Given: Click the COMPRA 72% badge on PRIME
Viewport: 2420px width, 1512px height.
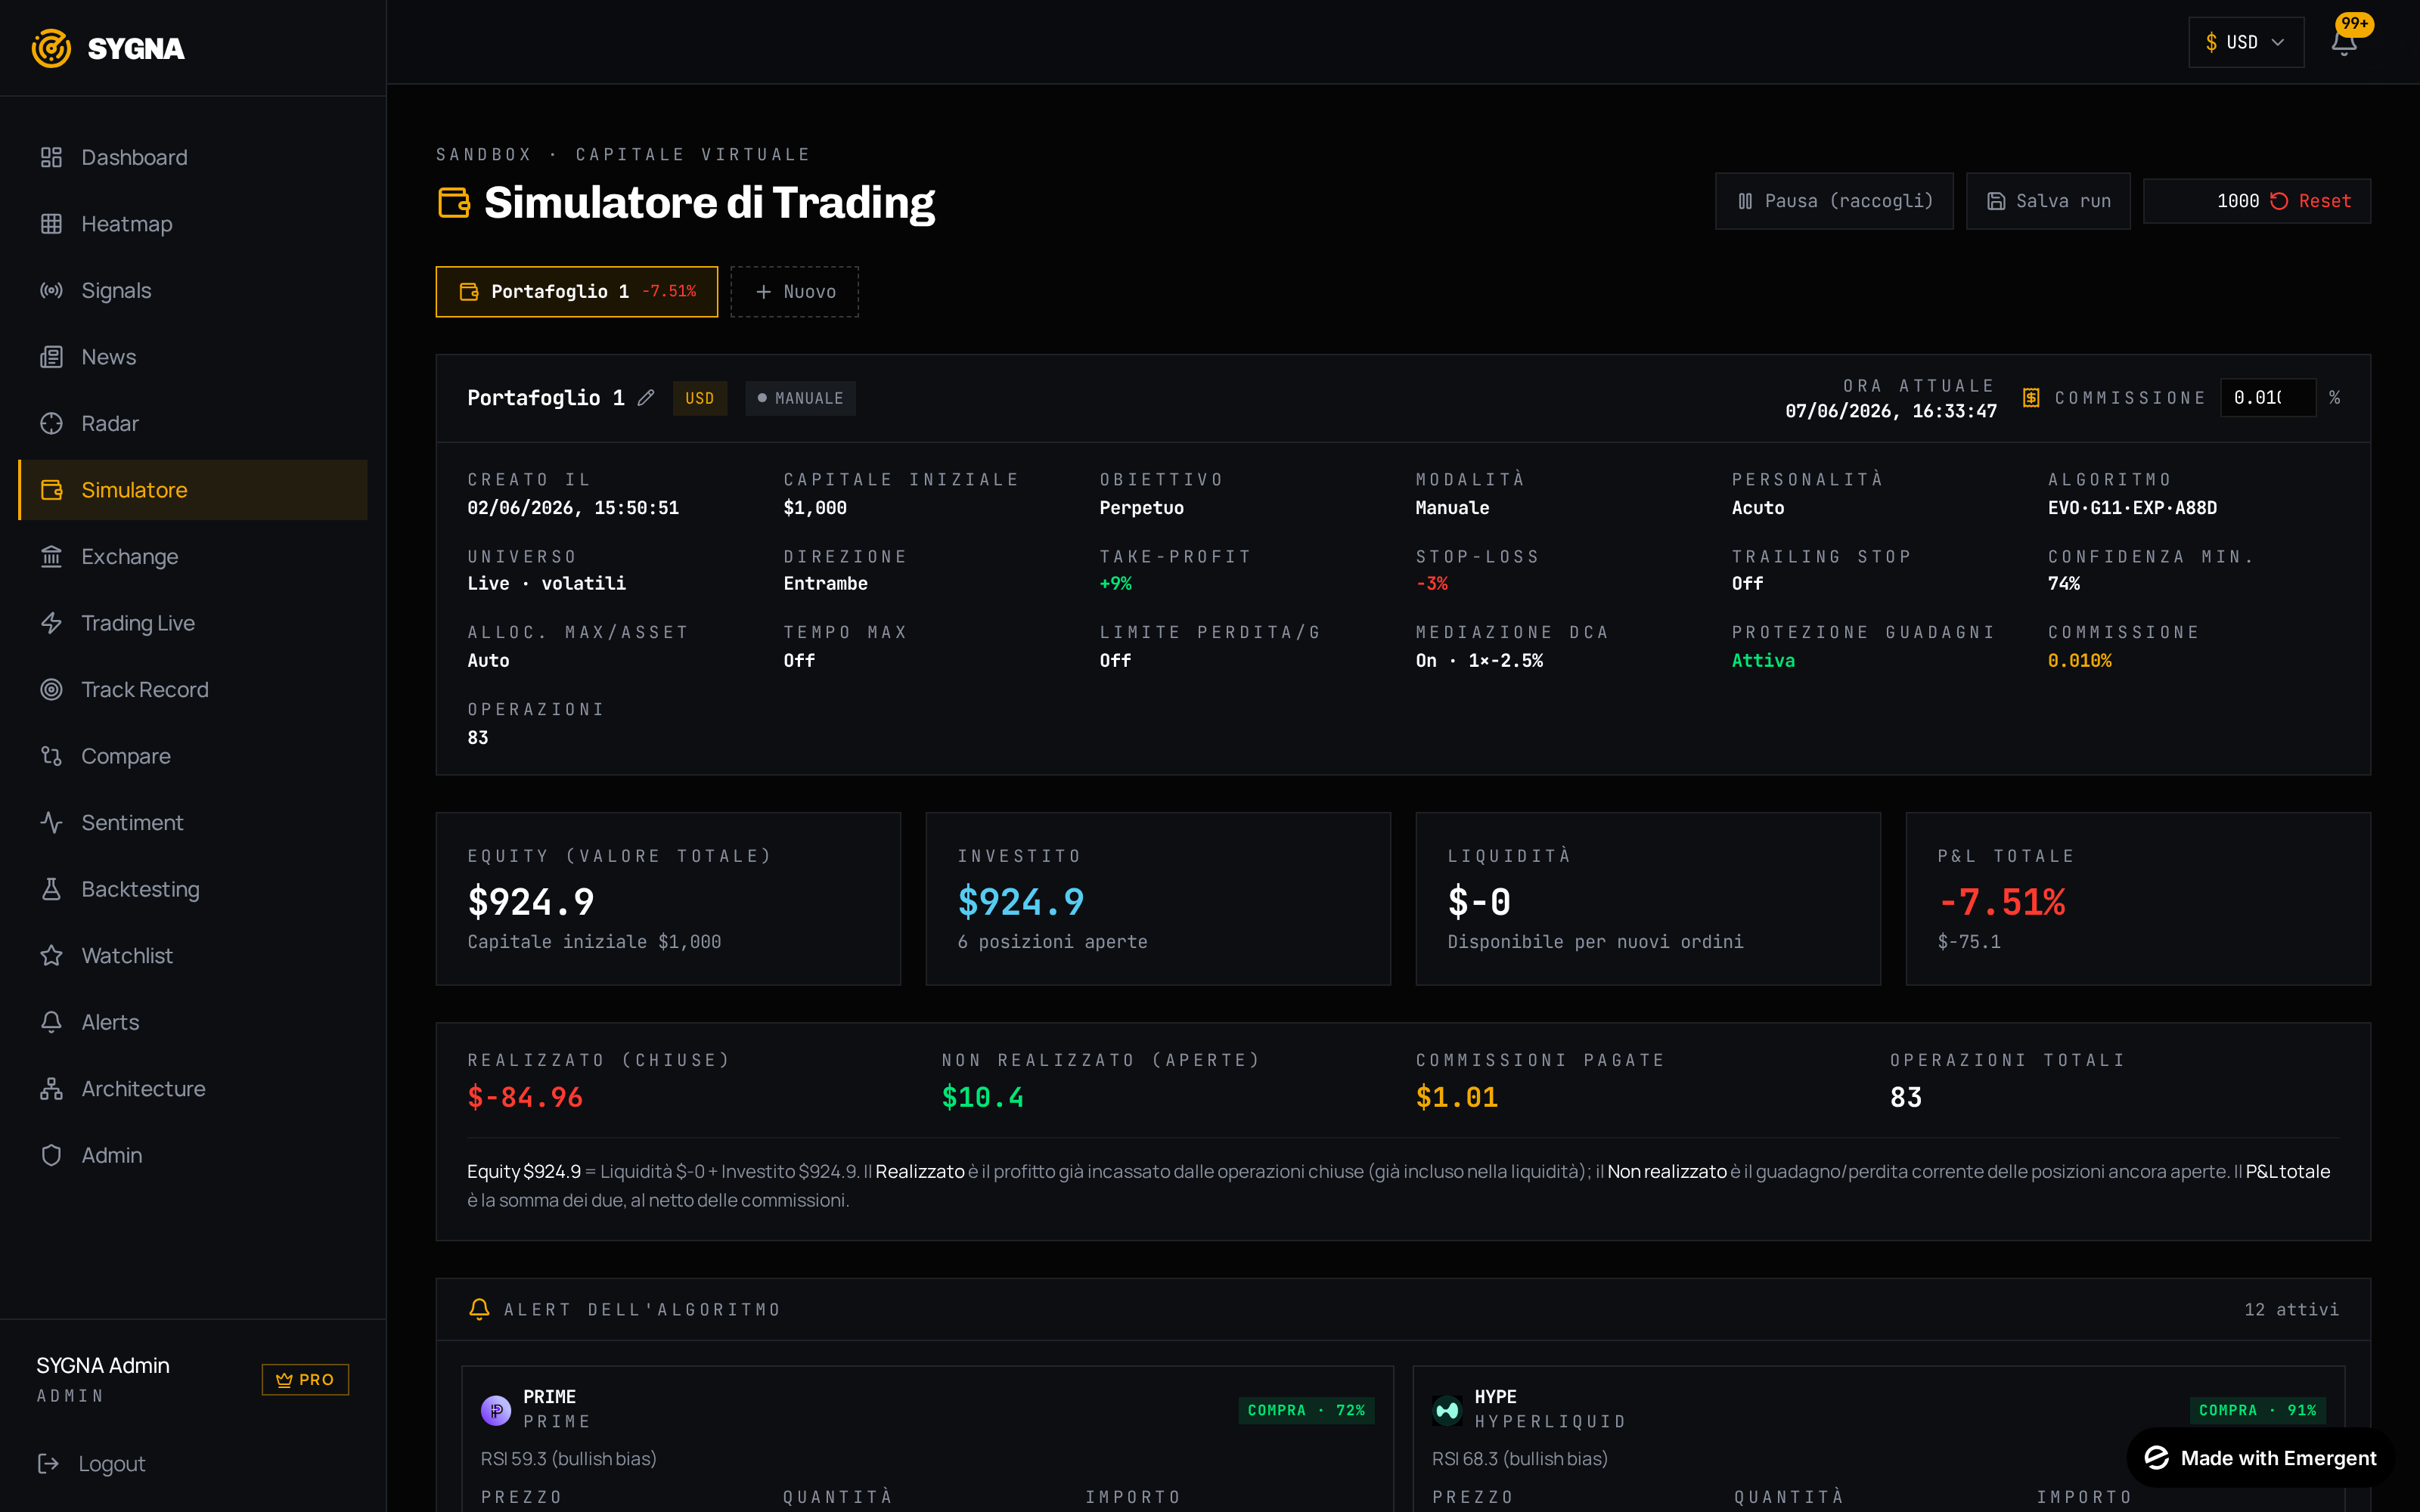Looking at the screenshot, I should [x=1306, y=1410].
